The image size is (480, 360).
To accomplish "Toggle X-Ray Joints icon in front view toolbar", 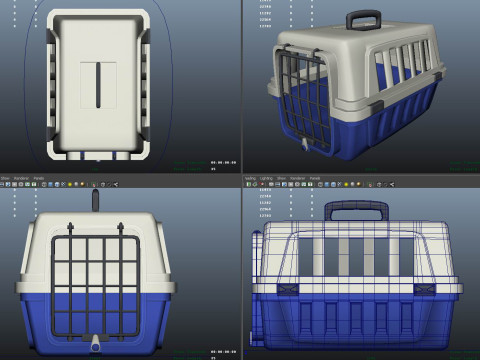I will tap(116, 184).
